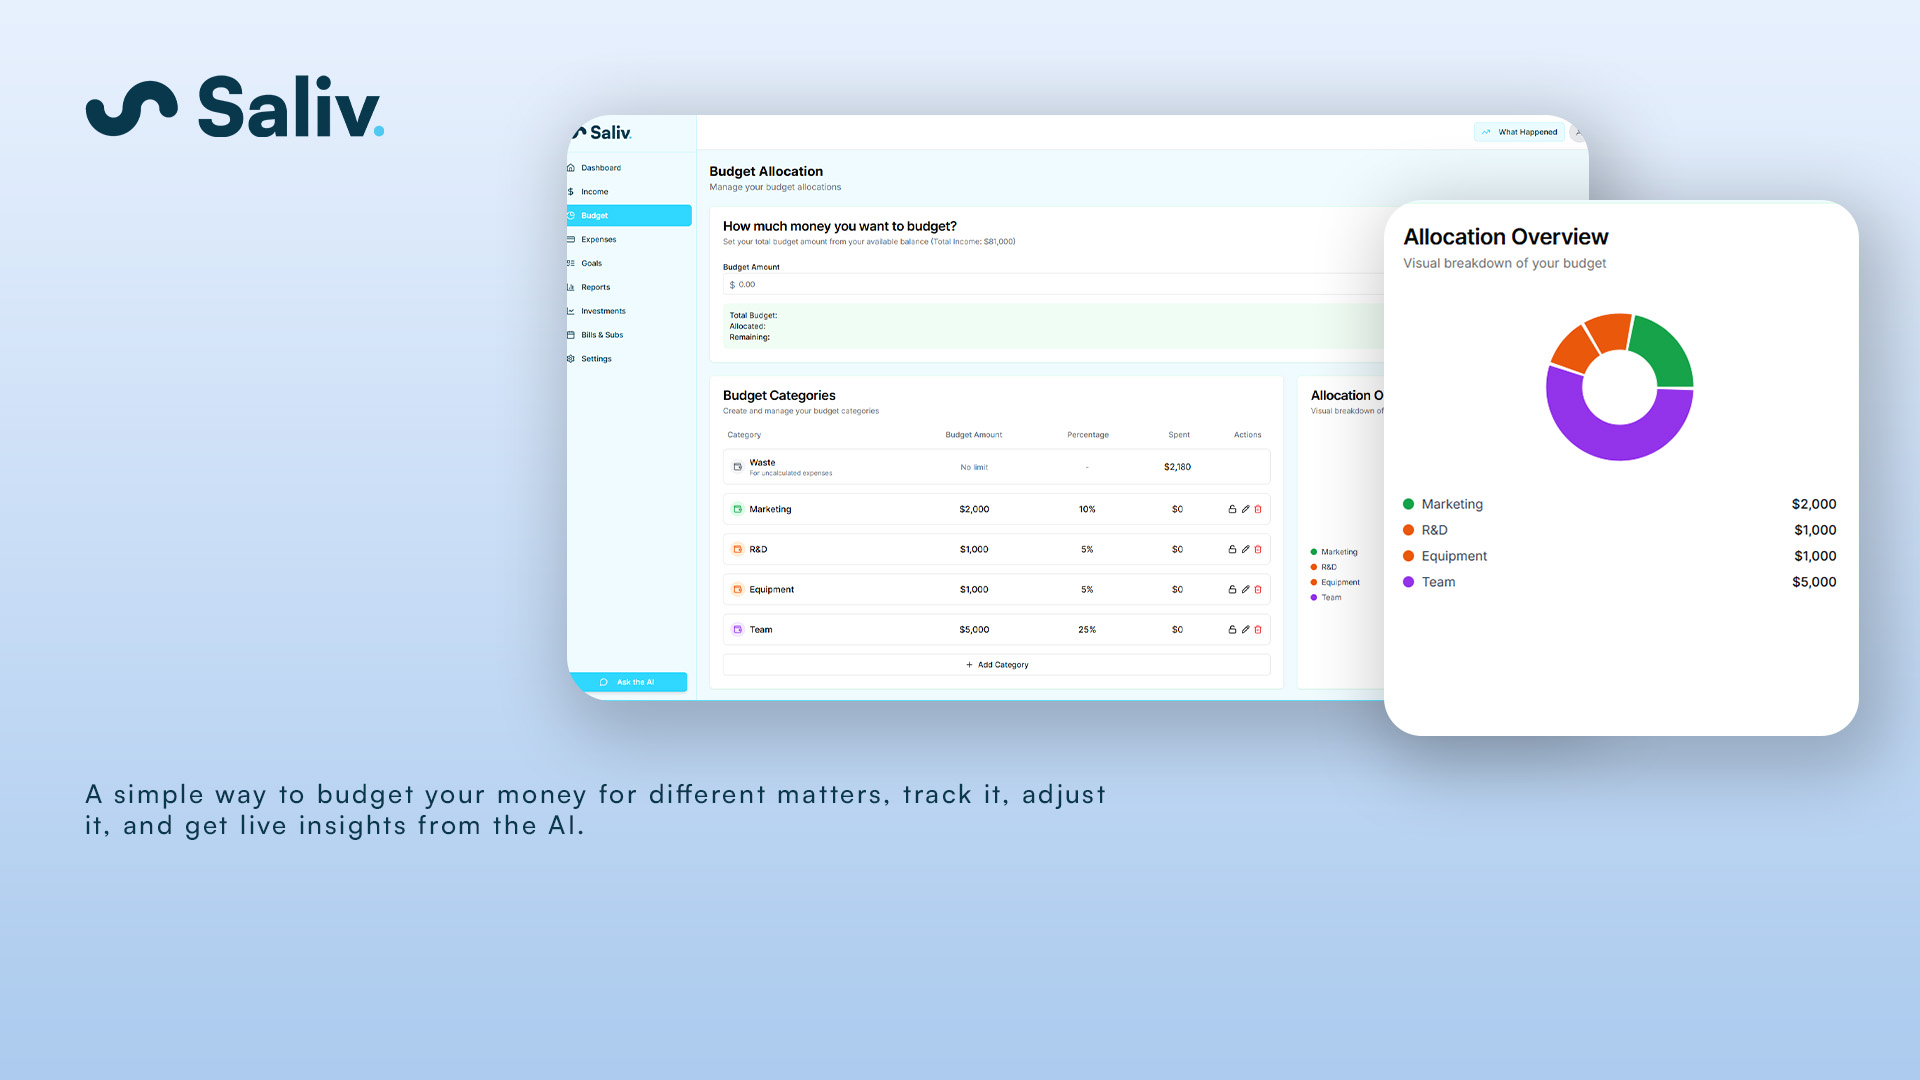The image size is (1920, 1080).
Task: Lock the Marketing budget category
Action: pos(1232,509)
